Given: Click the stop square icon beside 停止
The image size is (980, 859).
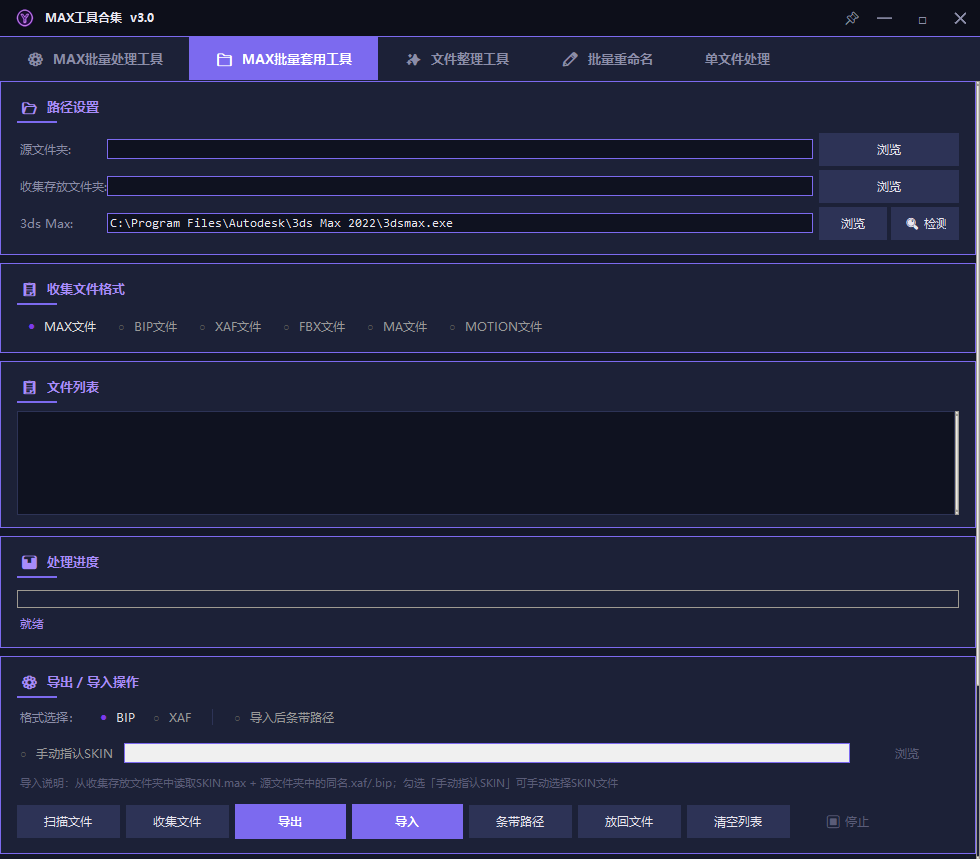Looking at the screenshot, I should pos(832,821).
